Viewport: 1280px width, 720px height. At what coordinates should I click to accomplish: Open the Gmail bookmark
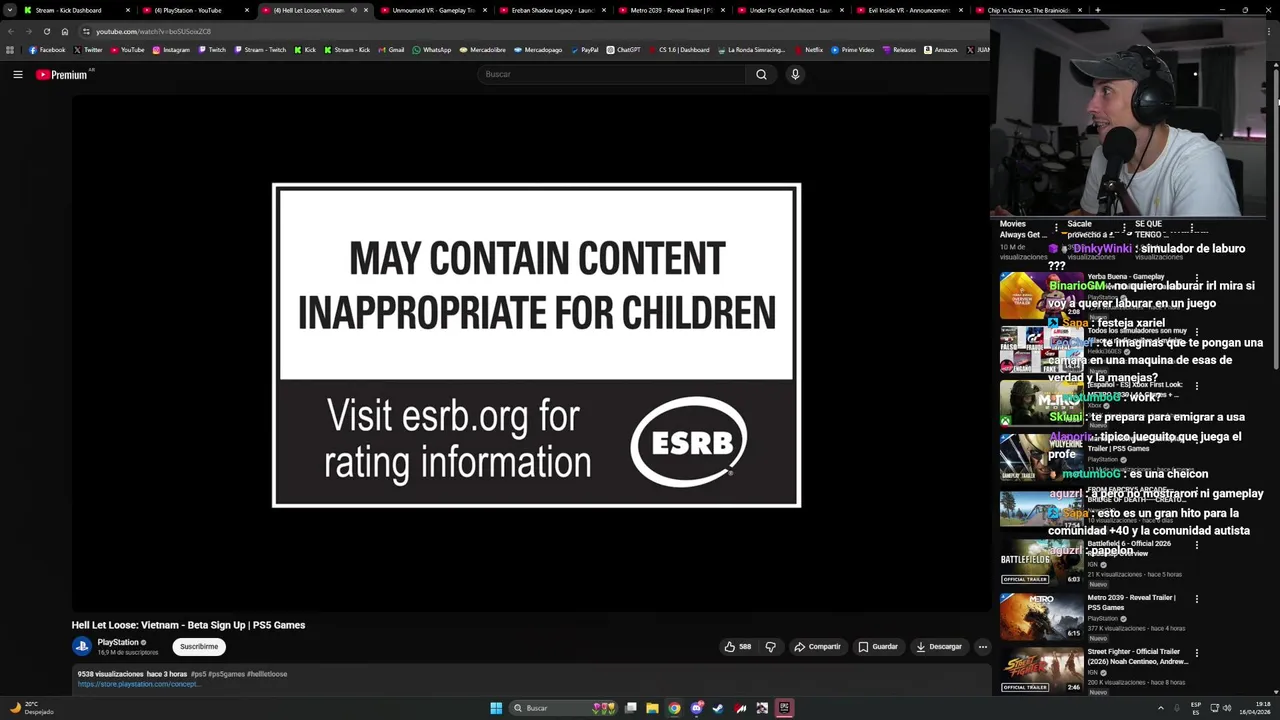[x=391, y=50]
